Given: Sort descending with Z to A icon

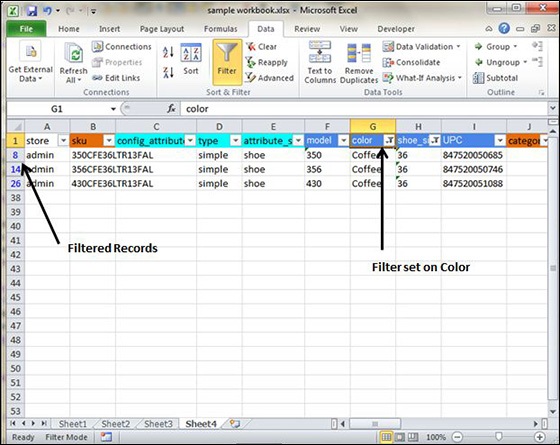Looking at the screenshot, I should pos(168,72).
